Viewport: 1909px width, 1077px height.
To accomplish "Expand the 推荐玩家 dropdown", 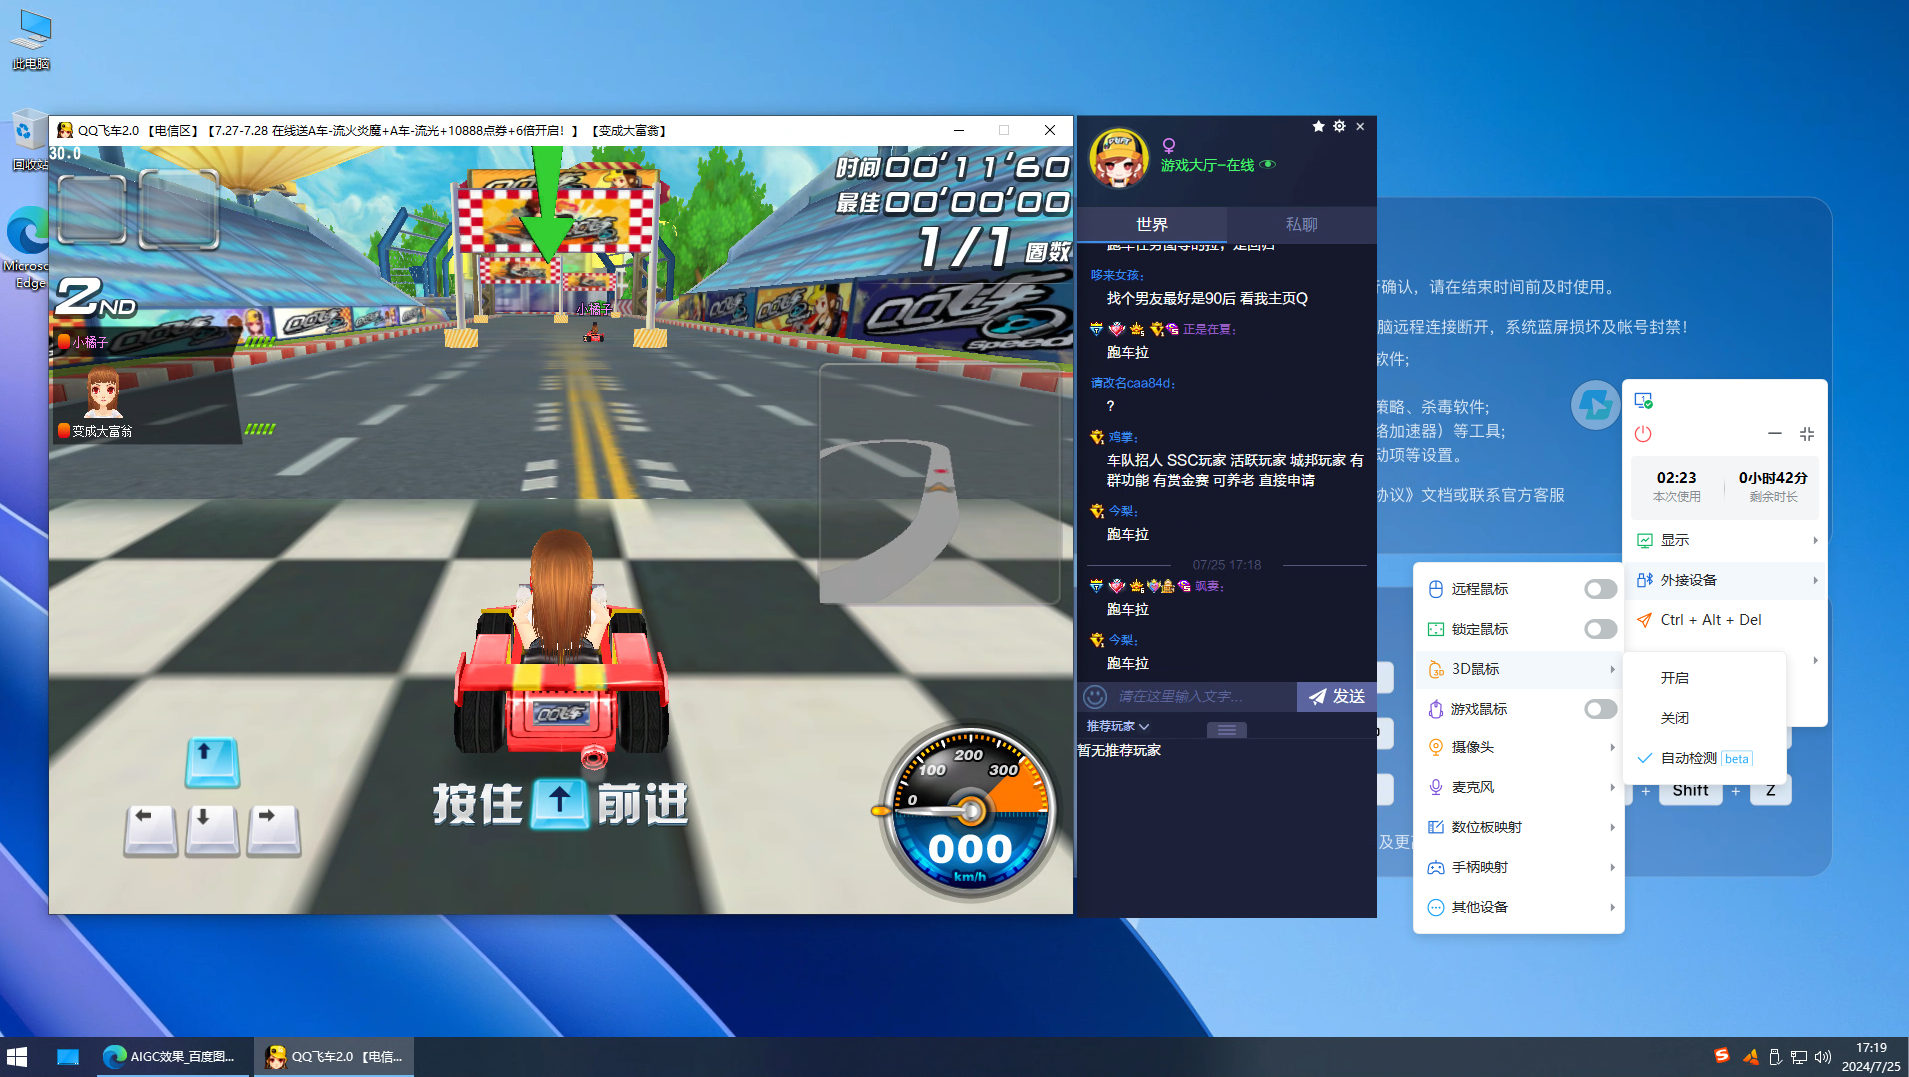I will pos(1118,726).
